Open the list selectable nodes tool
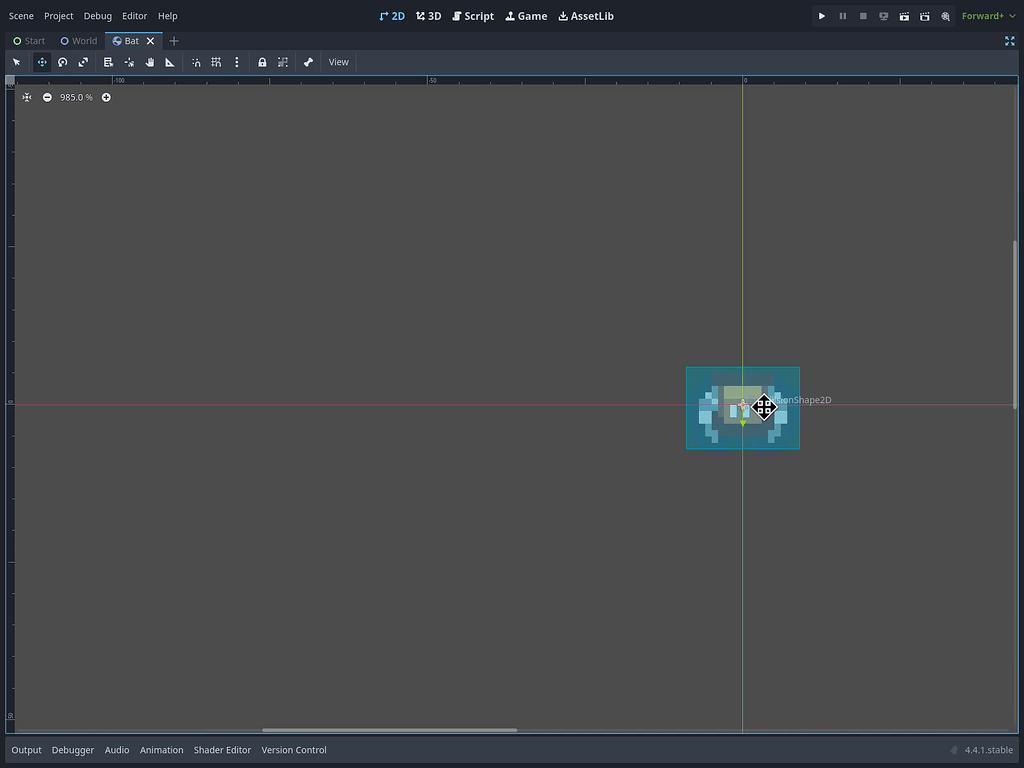The image size is (1024, 768). coord(108,62)
